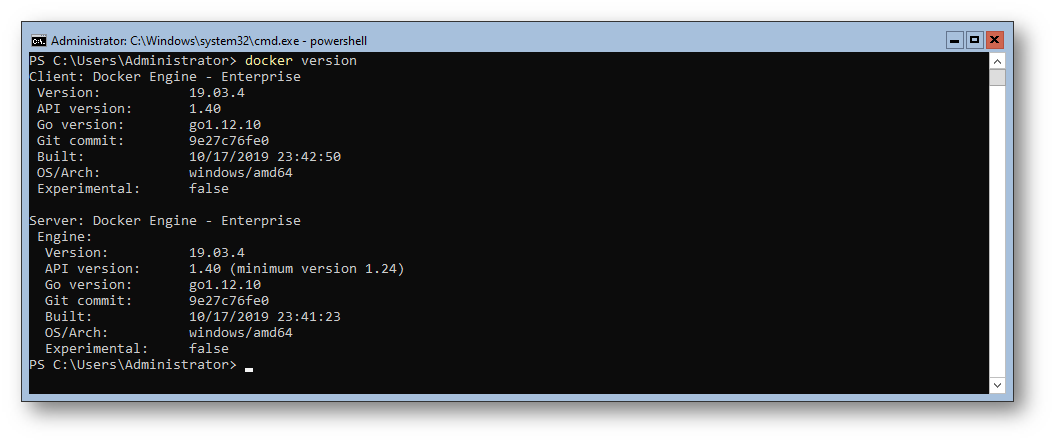Click Client Built timestamp 23:42:50

(265, 157)
